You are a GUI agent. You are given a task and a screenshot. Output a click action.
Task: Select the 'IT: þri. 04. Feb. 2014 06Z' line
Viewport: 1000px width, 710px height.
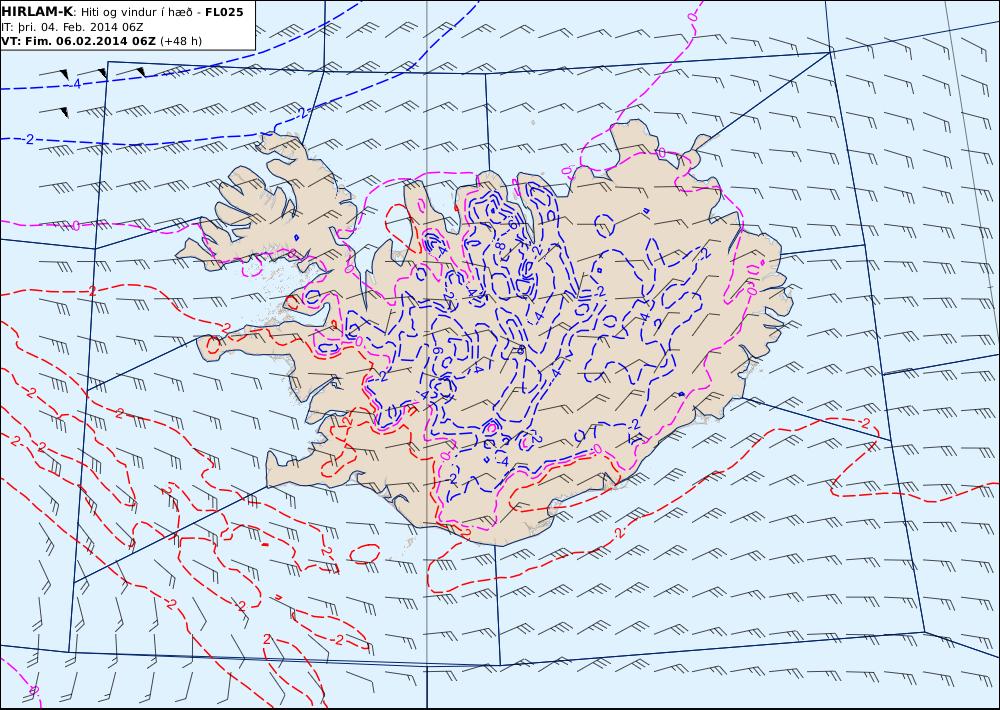point(72,27)
